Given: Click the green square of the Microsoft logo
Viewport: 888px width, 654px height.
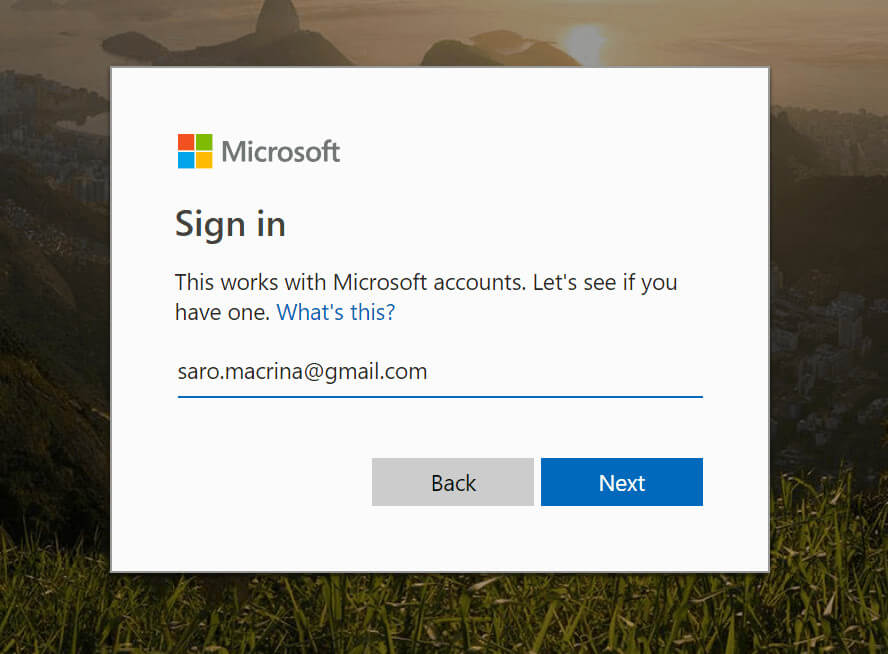Looking at the screenshot, I should click(204, 142).
